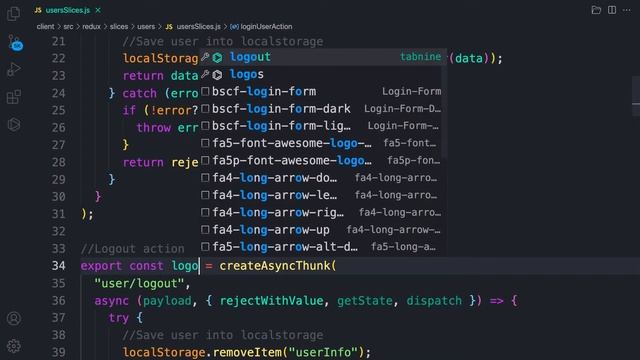Viewport: 640px width, 360px height.
Task: Click the users breadcrumb
Action: 146,27
